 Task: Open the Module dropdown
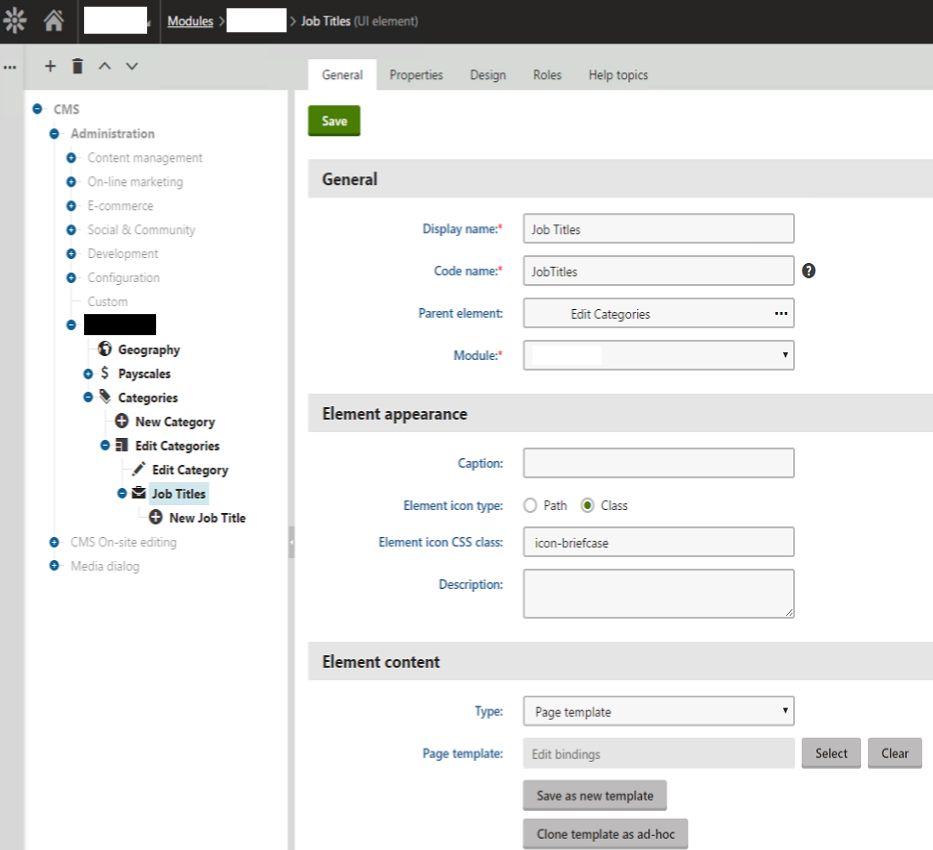coord(659,355)
